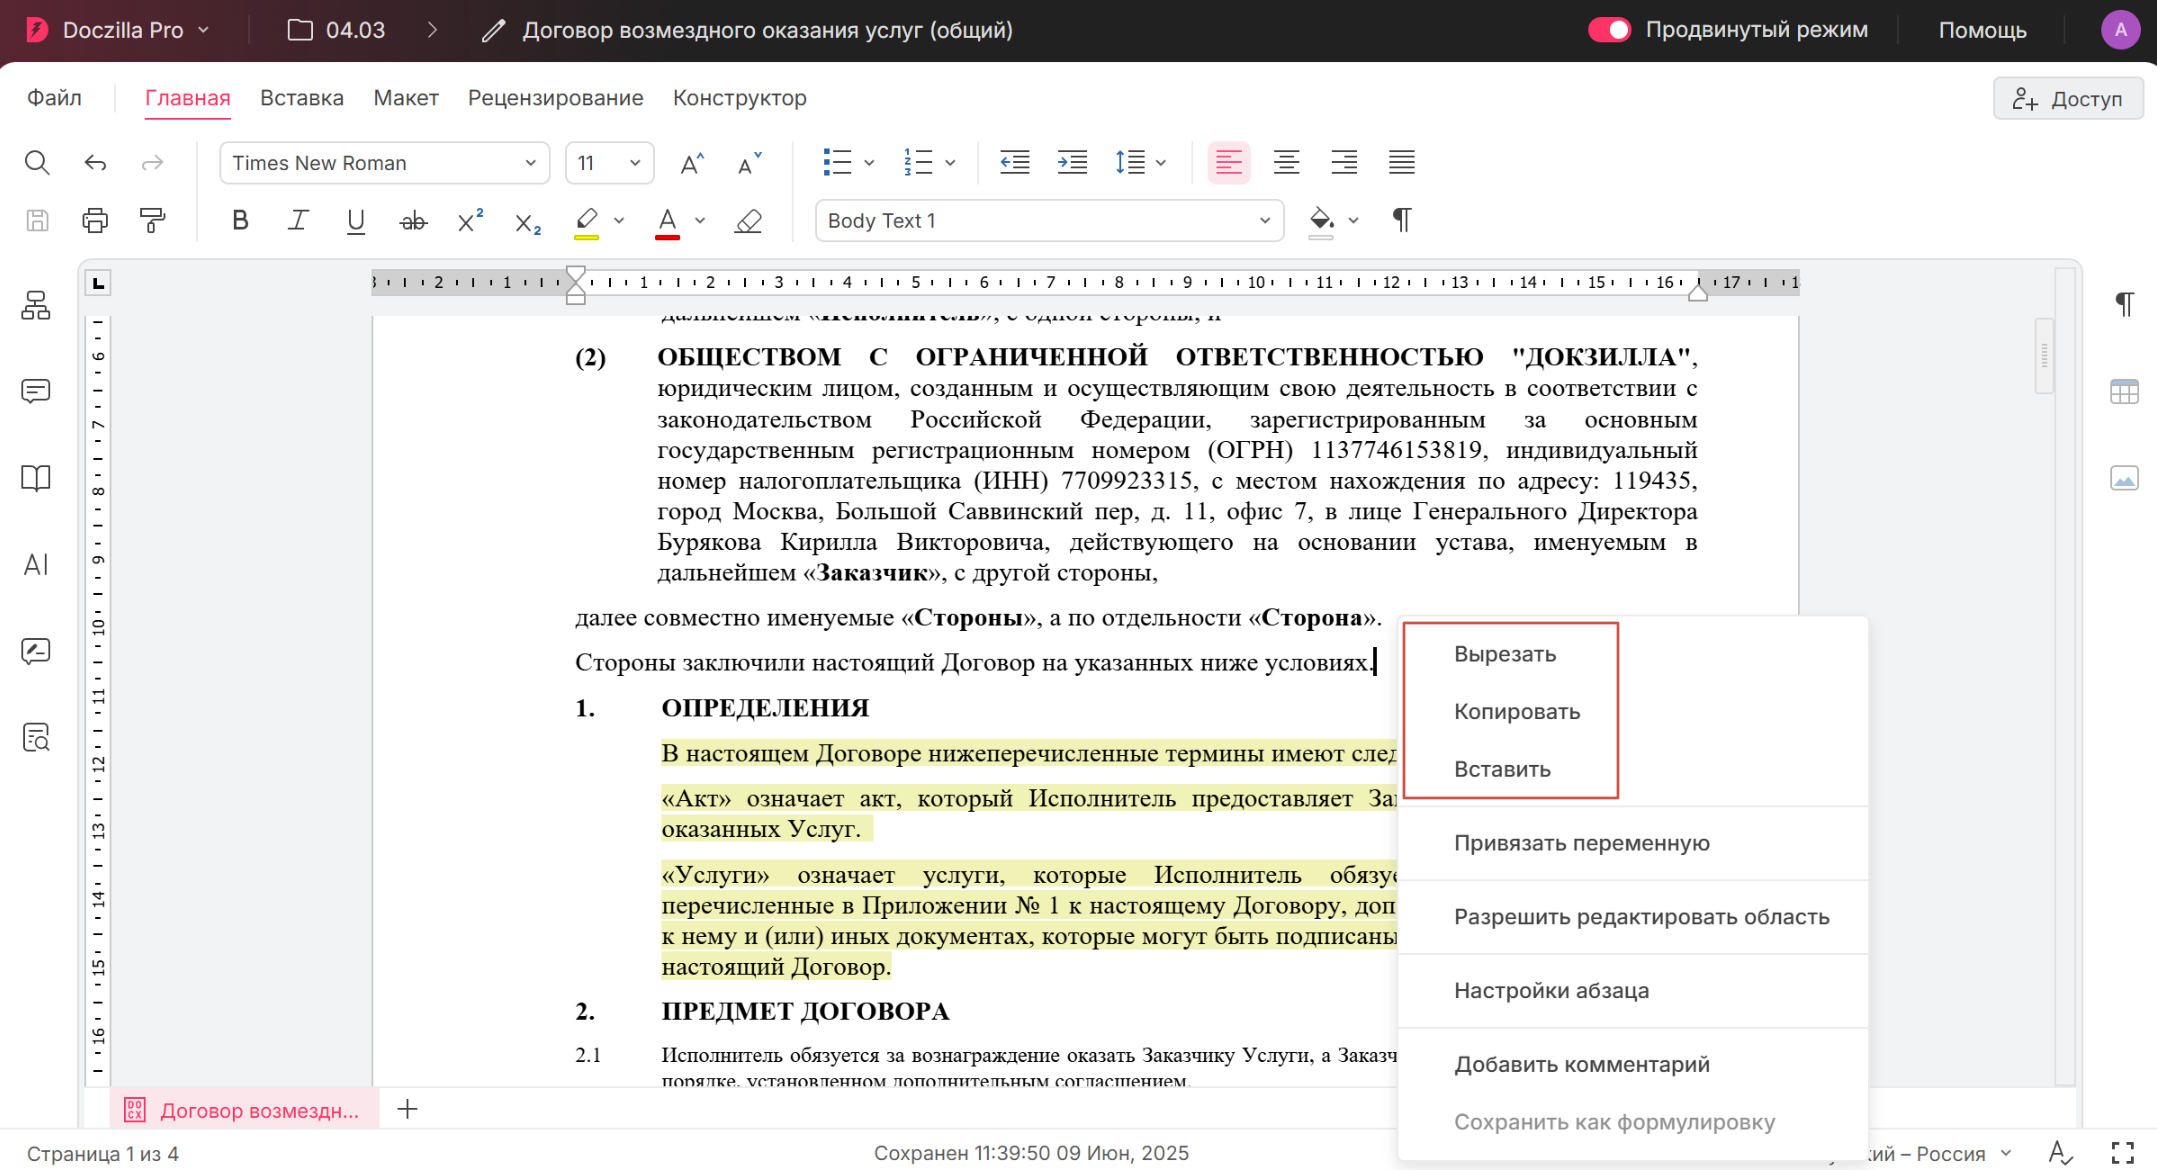This screenshot has height=1170, width=2157.
Task: Undo the last action
Action: (x=95, y=163)
